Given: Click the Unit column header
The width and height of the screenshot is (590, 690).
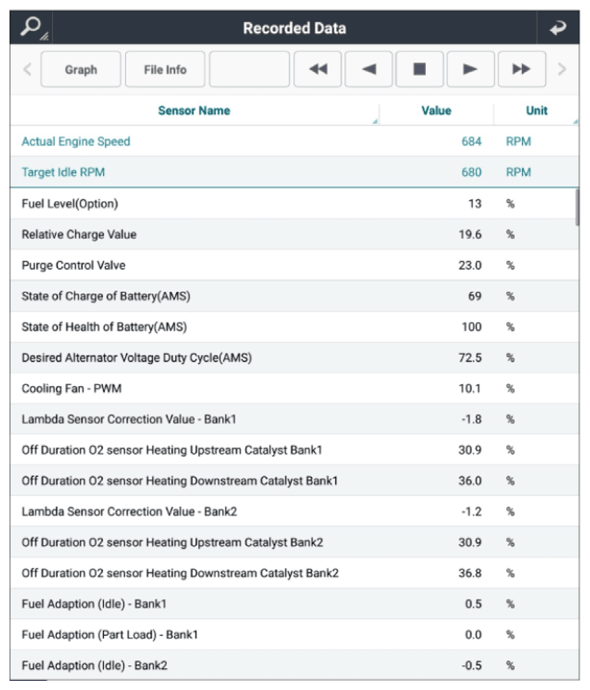Looking at the screenshot, I should (x=536, y=110).
